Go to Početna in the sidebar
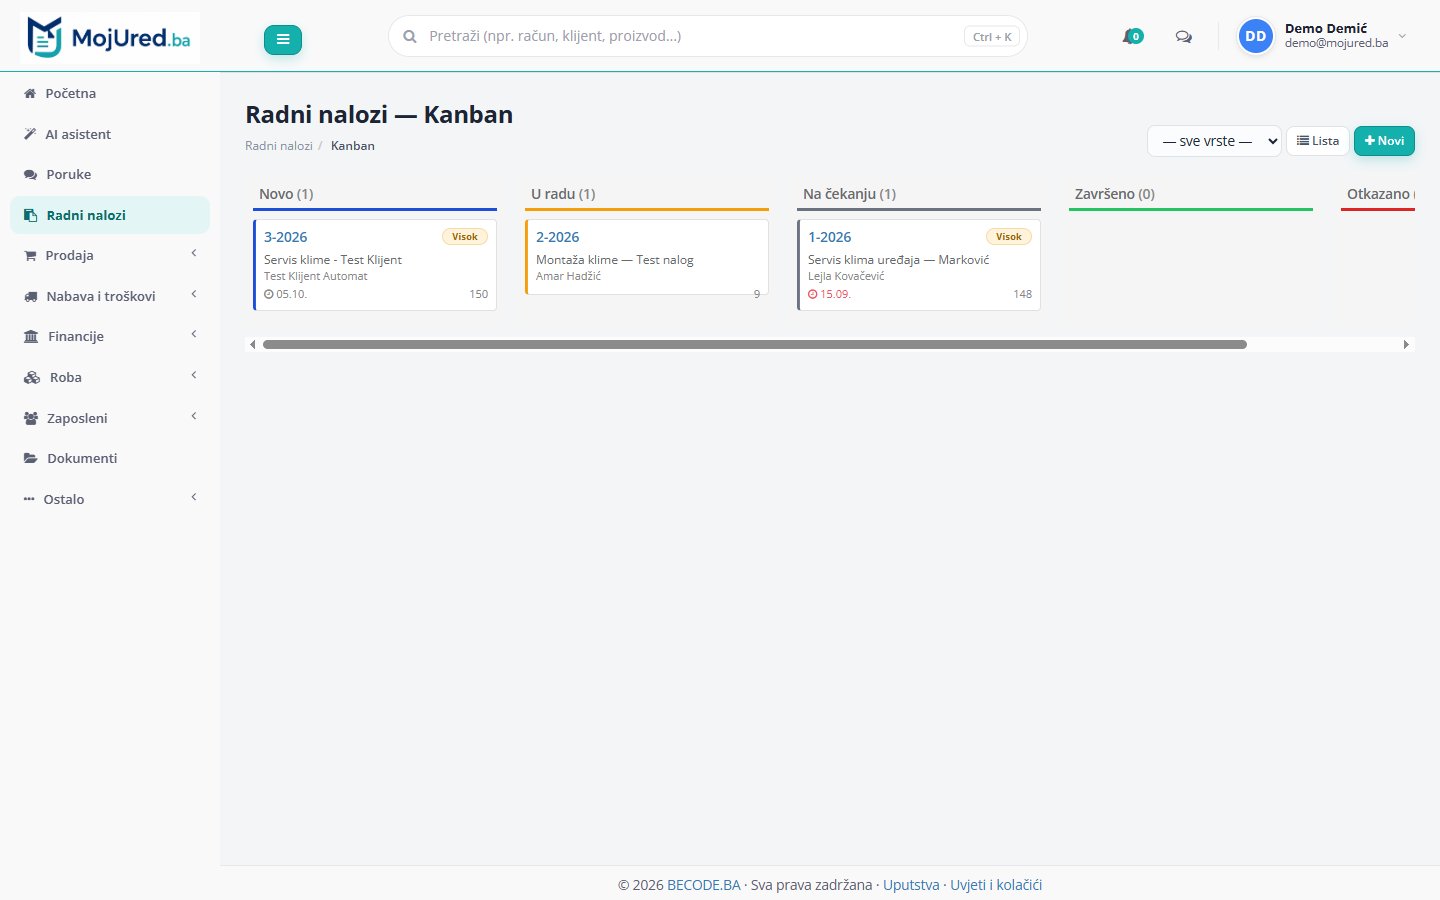 point(110,93)
